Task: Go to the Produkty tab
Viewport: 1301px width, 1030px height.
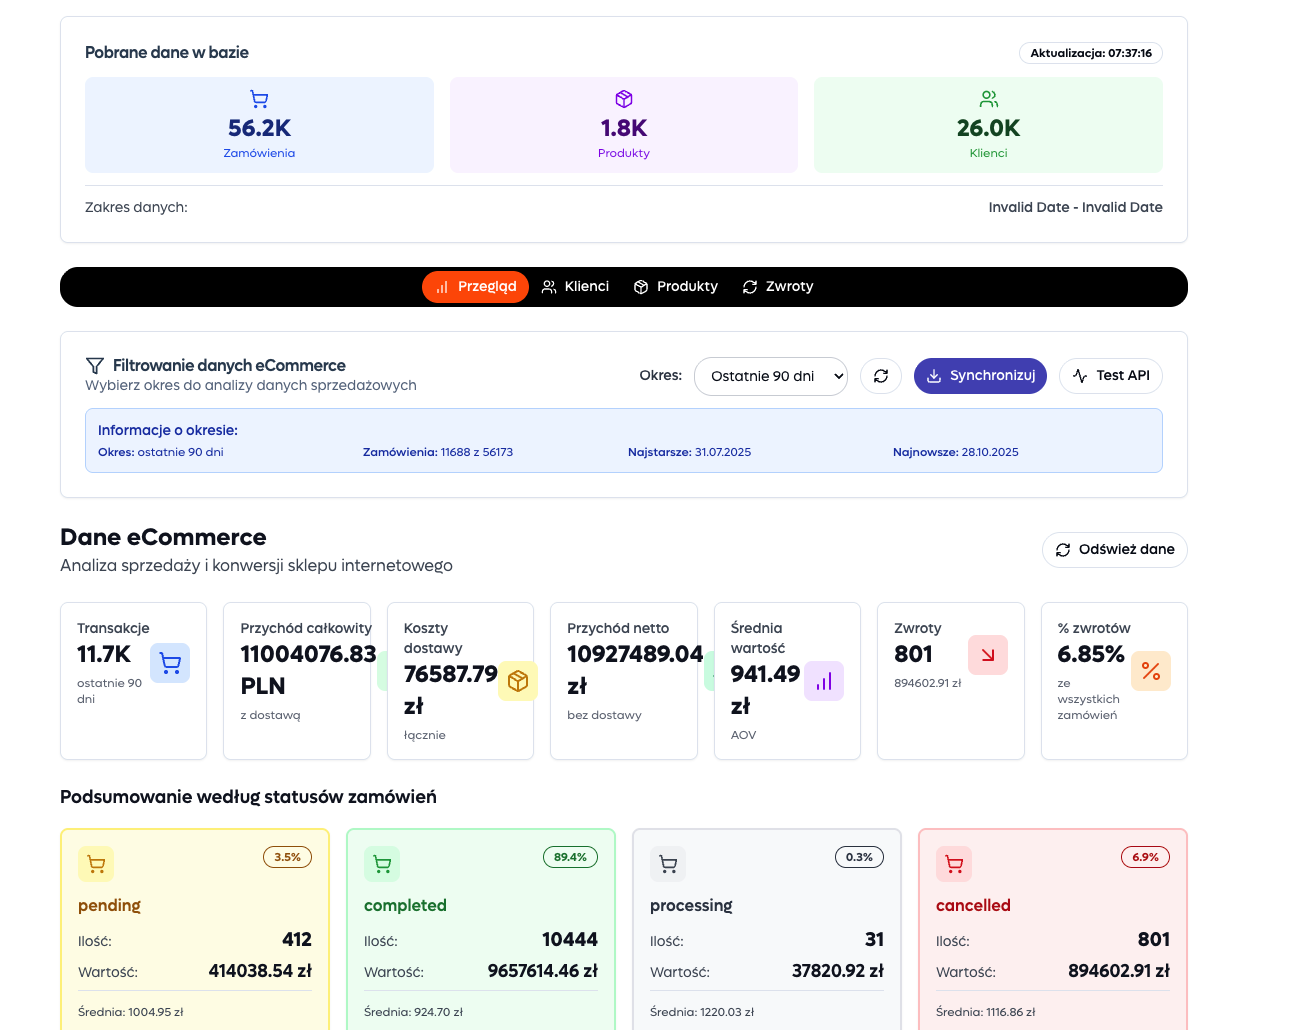Action: point(676,287)
